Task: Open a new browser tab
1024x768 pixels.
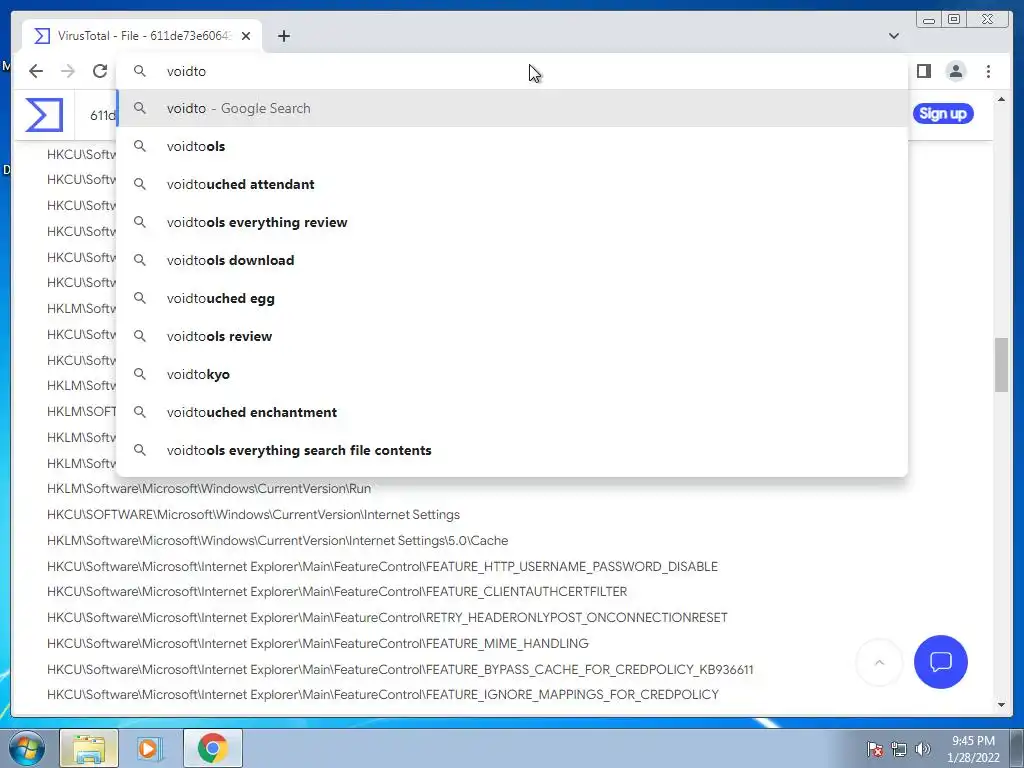Action: [x=283, y=36]
